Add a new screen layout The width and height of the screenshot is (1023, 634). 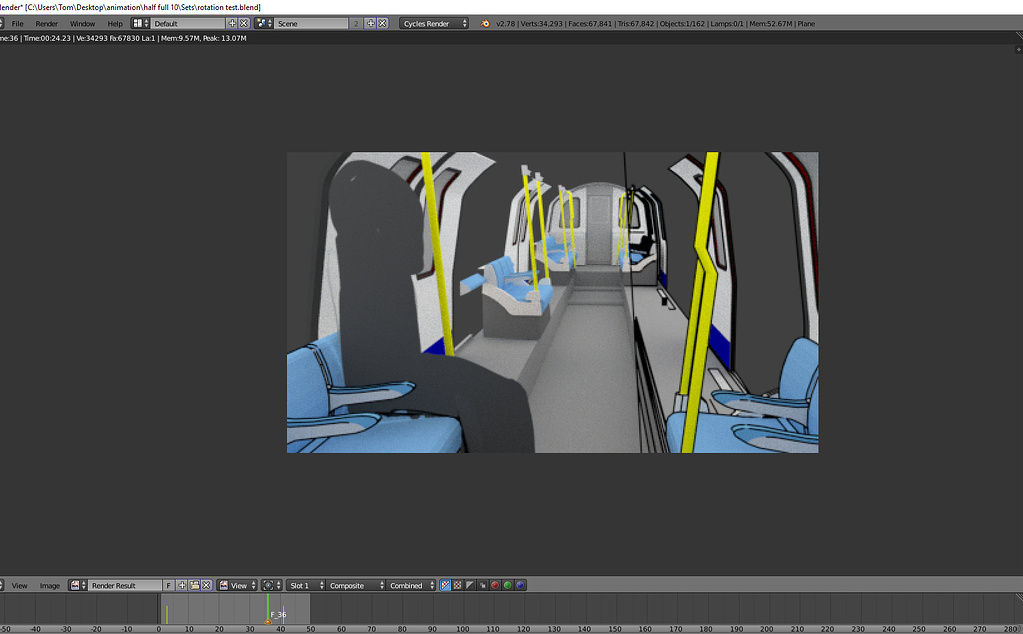click(232, 23)
